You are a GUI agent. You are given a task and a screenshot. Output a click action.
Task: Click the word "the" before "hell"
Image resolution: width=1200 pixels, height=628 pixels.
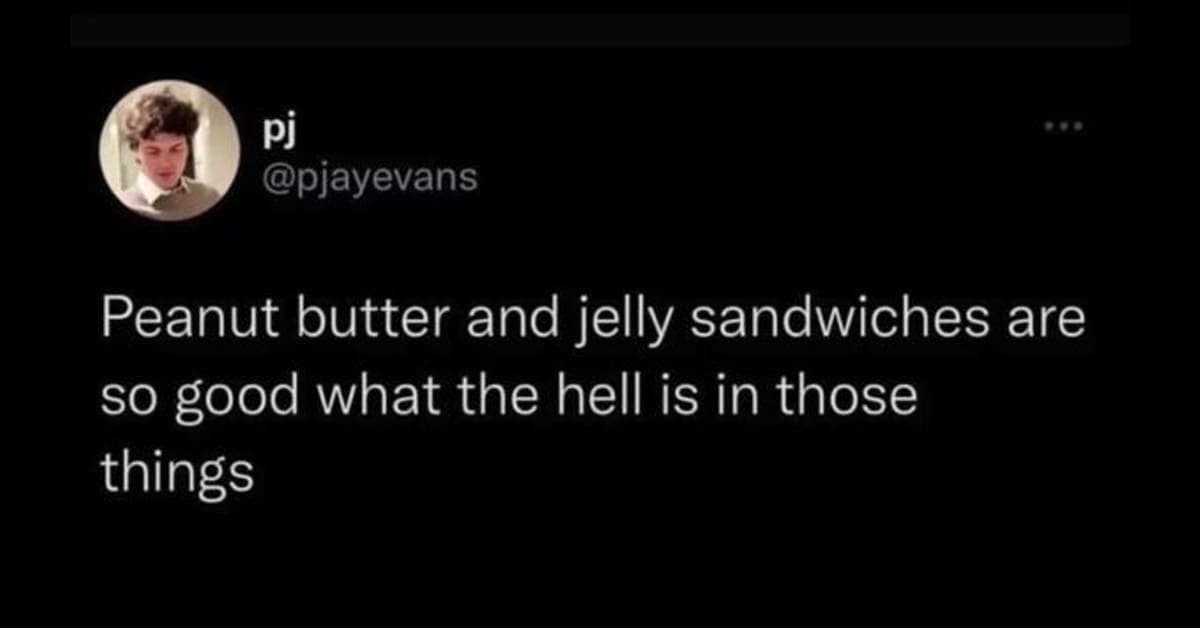502,398
